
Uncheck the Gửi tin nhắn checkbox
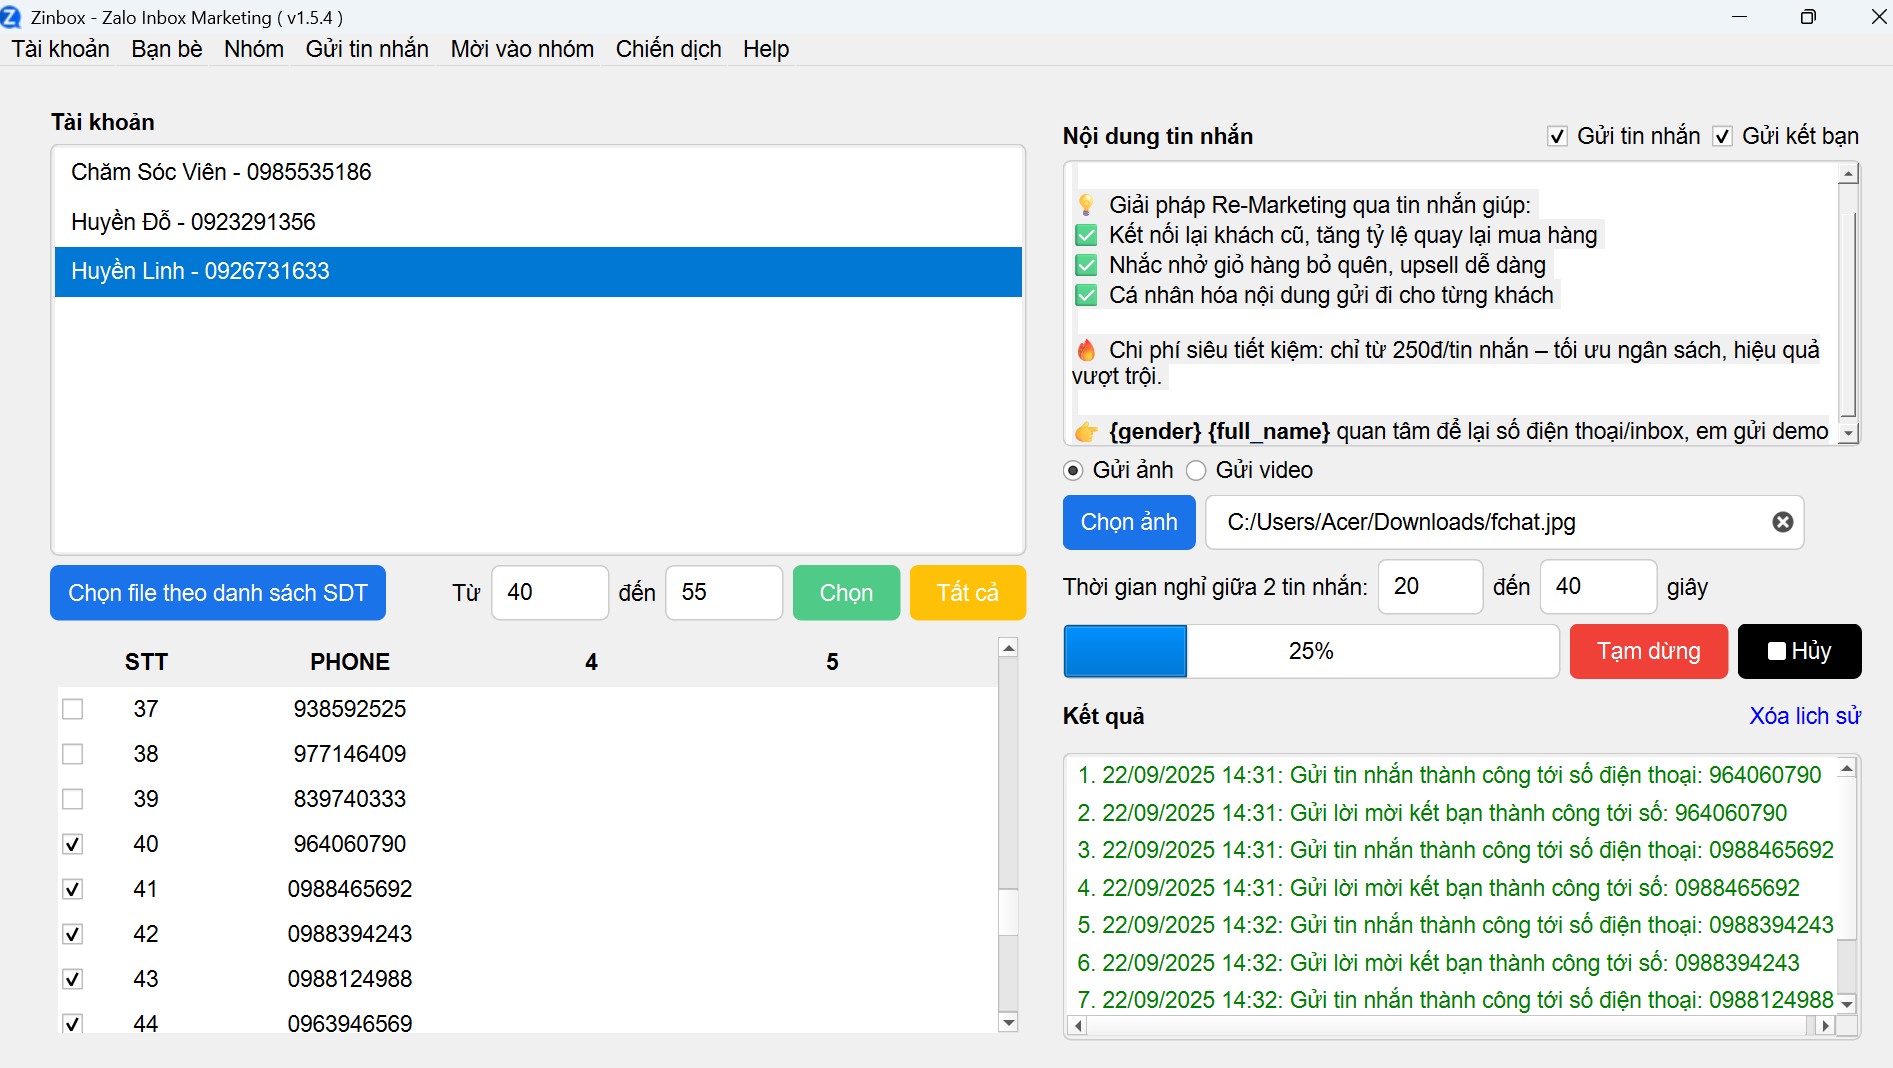point(1557,137)
